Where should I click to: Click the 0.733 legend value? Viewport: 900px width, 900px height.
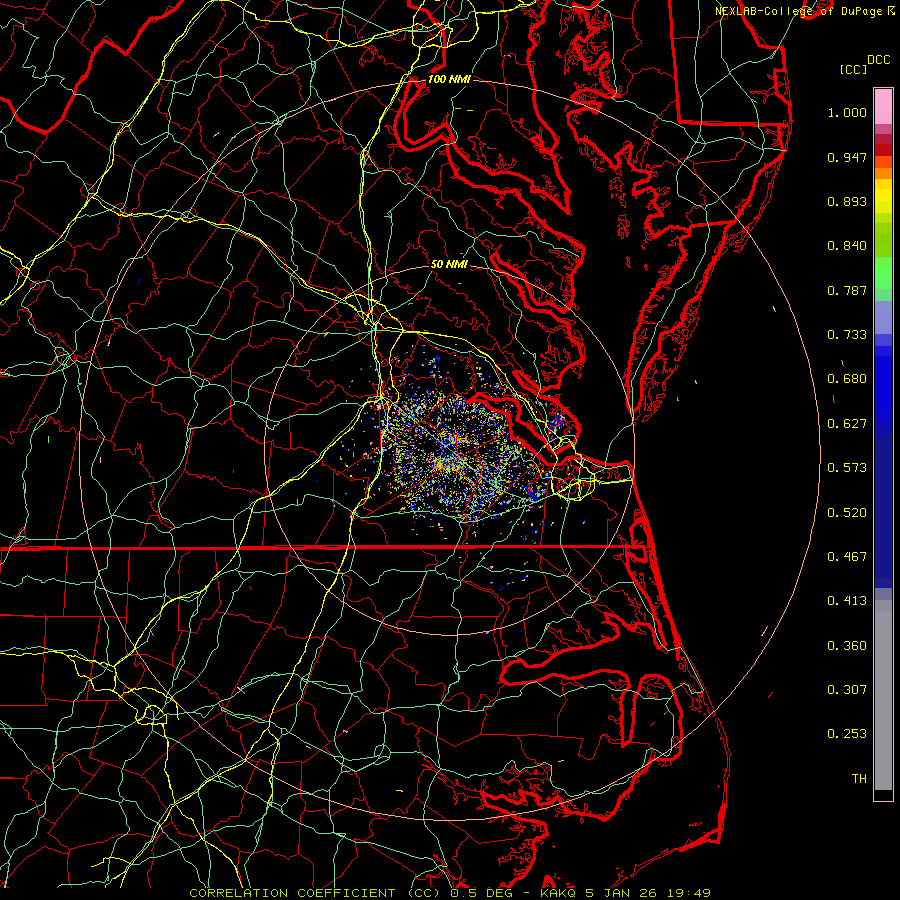(847, 335)
